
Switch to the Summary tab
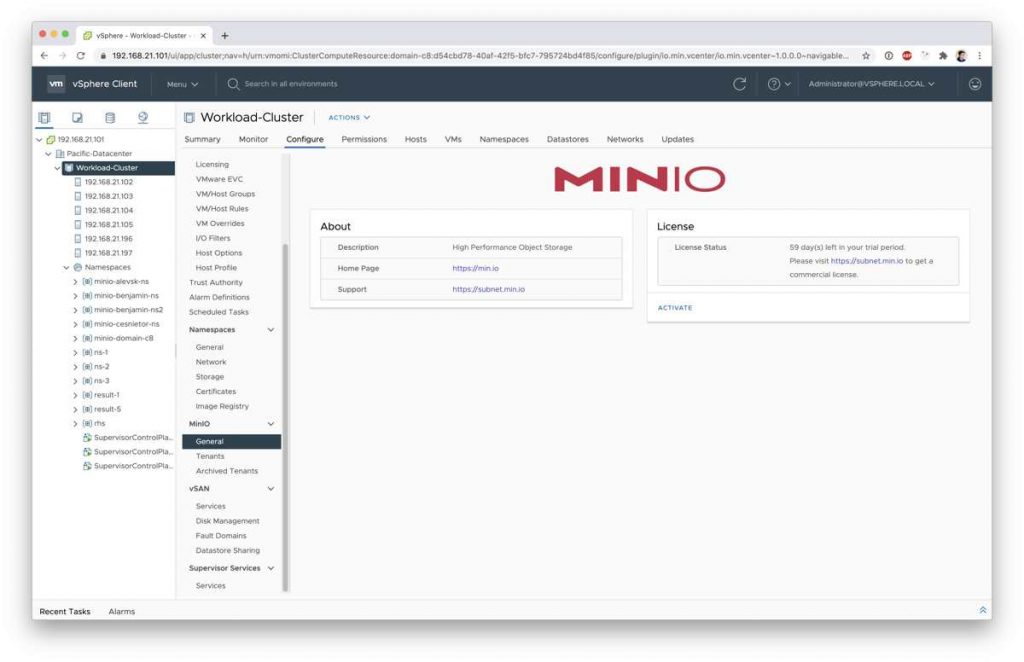pos(203,138)
